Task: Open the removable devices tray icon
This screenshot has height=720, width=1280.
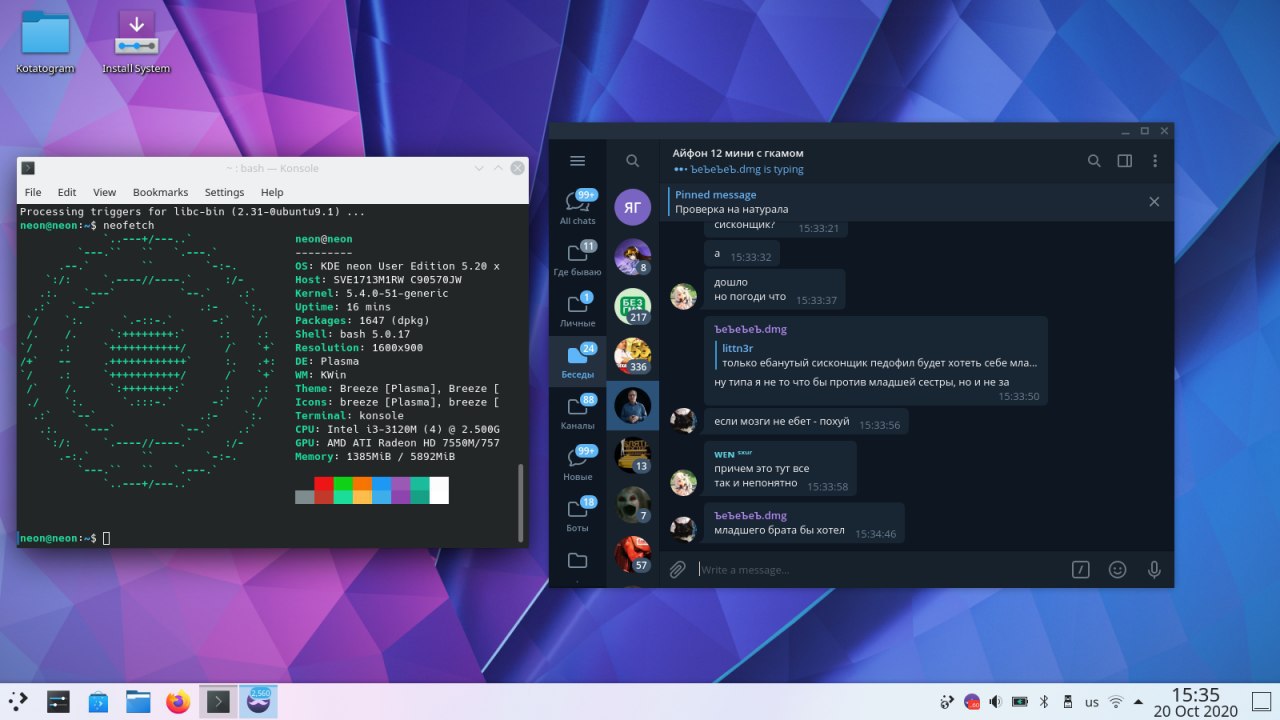Action: (1067, 702)
